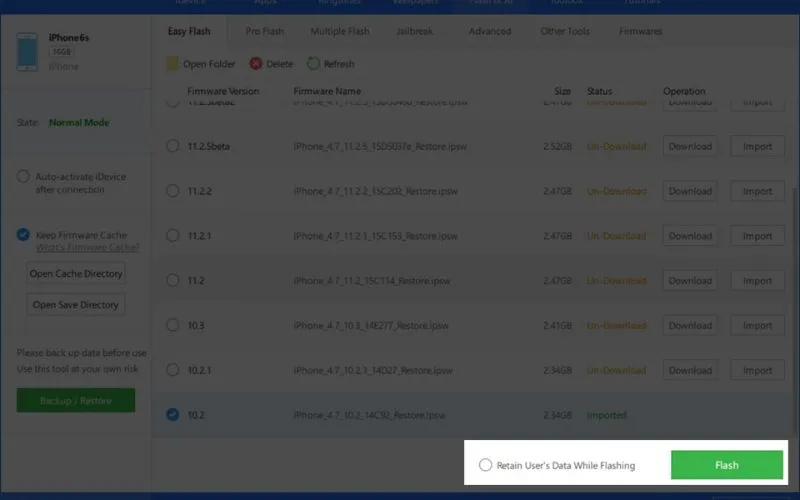Screen dimensions: 800x500
Task: Switch to the Easy Flash tab
Action: tap(189, 31)
